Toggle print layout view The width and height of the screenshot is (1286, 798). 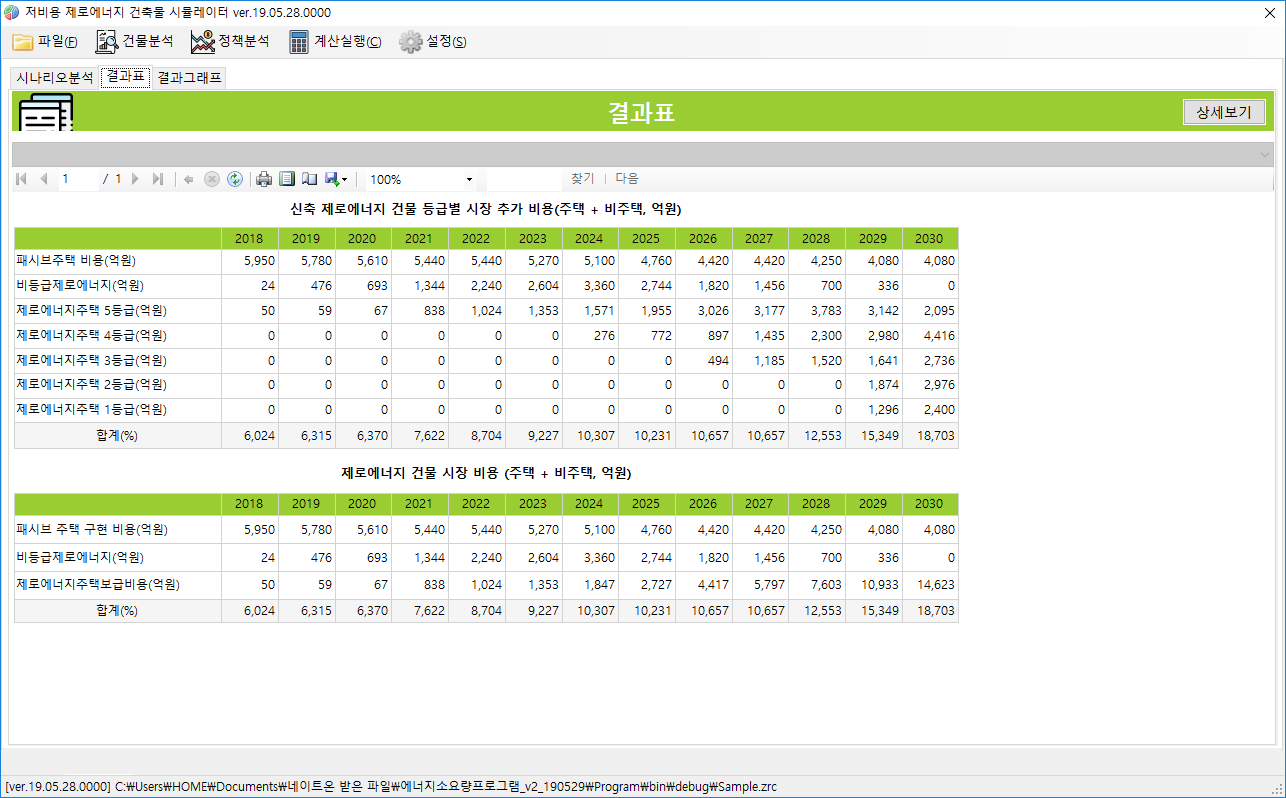287,179
